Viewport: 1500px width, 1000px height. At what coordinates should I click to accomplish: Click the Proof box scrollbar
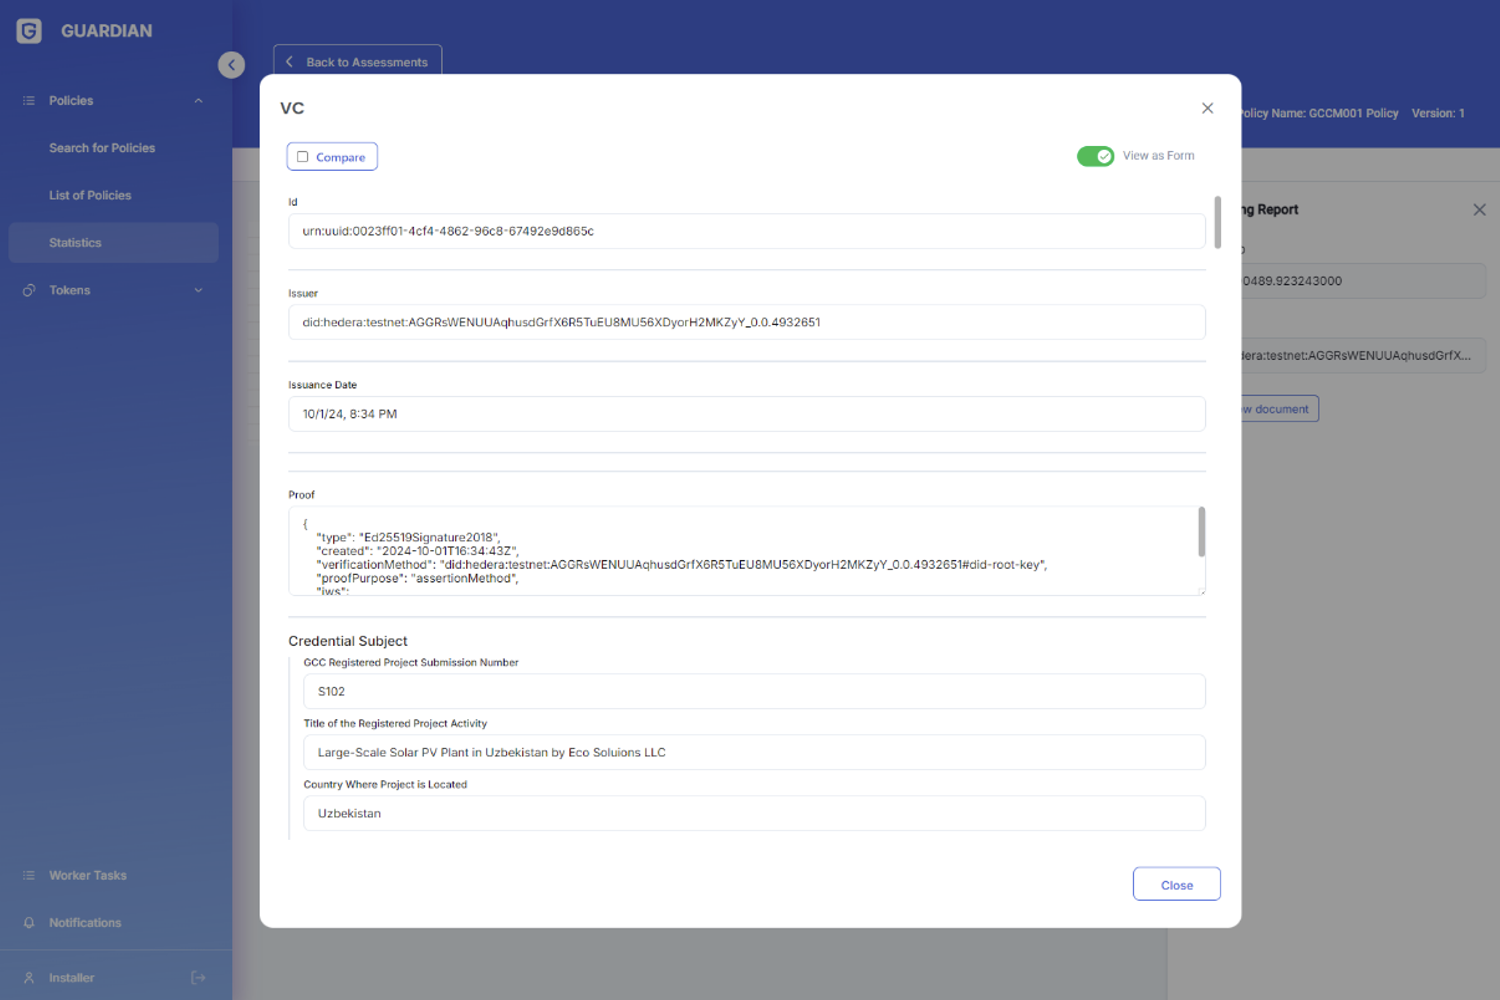click(1201, 532)
